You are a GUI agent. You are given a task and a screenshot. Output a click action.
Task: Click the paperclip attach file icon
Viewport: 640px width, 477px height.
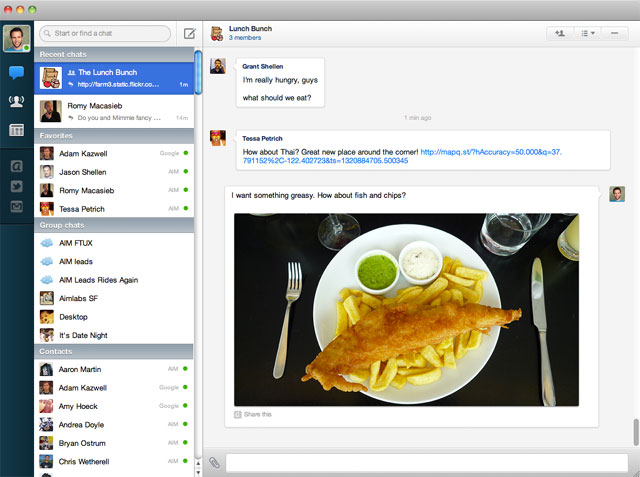point(214,463)
